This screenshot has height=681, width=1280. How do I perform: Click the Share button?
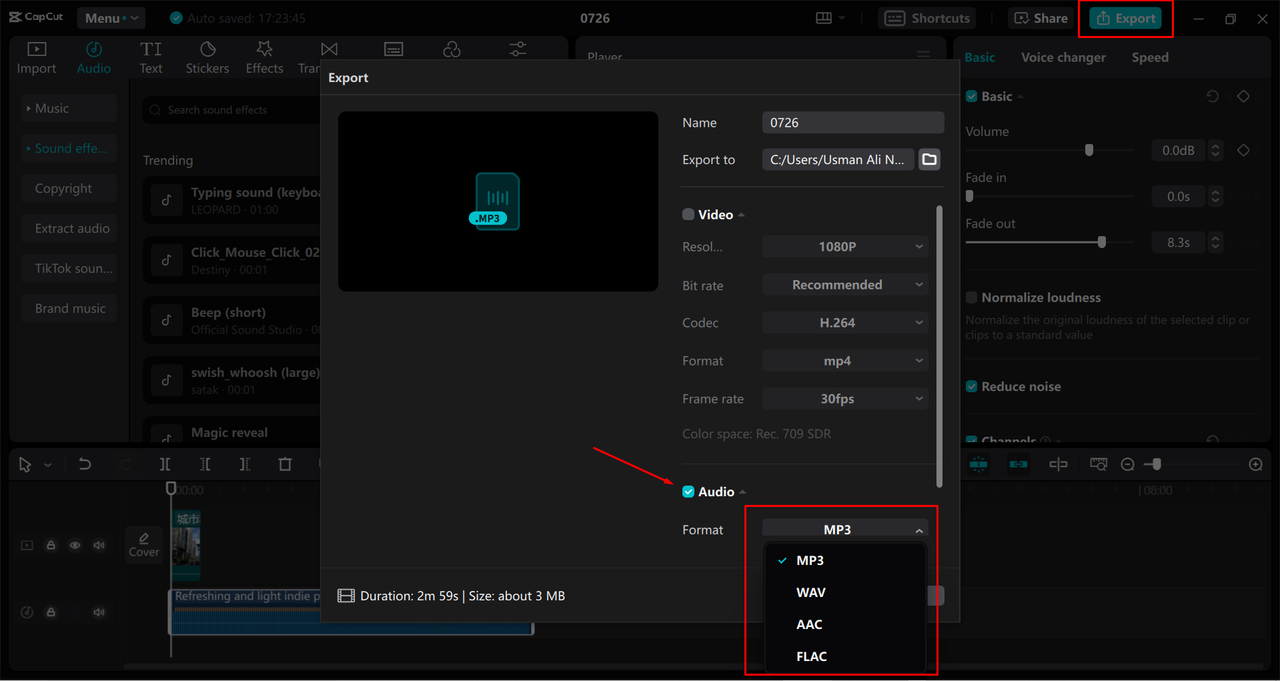1041,18
